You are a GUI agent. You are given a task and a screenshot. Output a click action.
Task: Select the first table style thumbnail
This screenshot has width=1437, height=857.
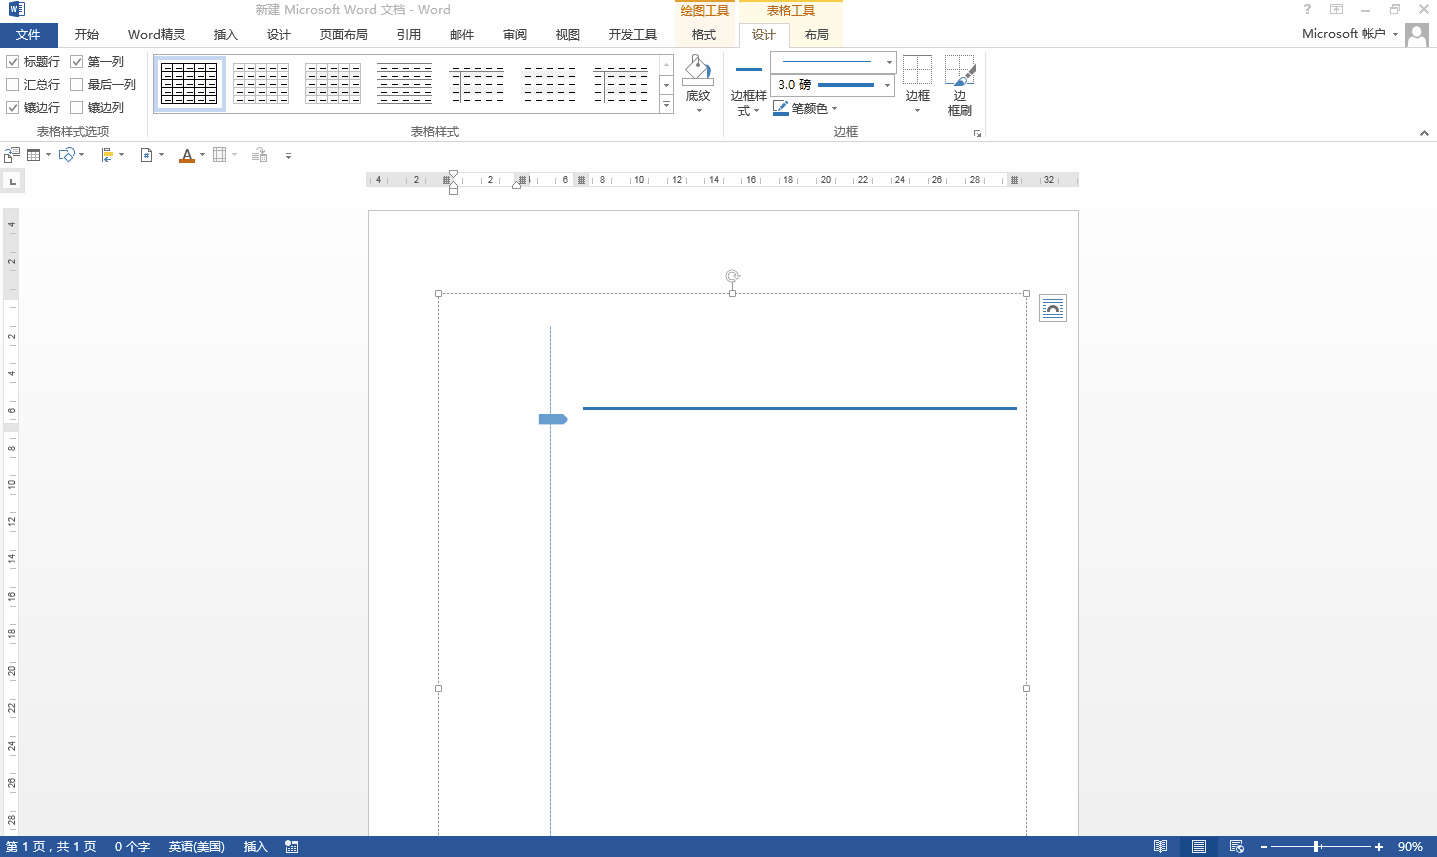coord(189,83)
